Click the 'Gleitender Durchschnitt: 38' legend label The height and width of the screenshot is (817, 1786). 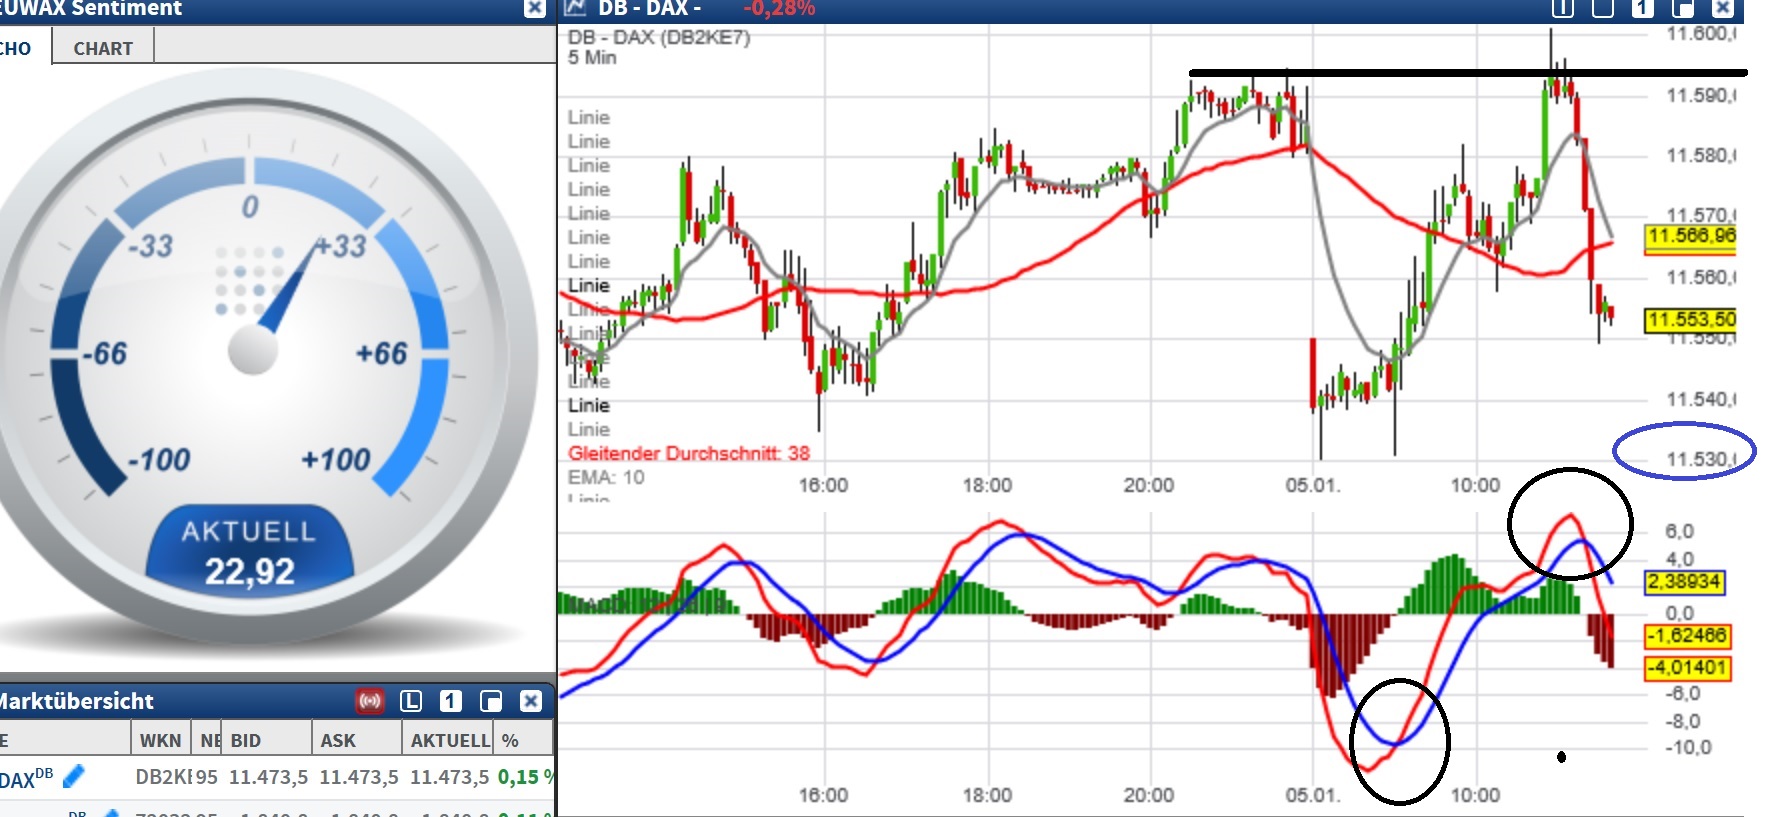point(689,453)
